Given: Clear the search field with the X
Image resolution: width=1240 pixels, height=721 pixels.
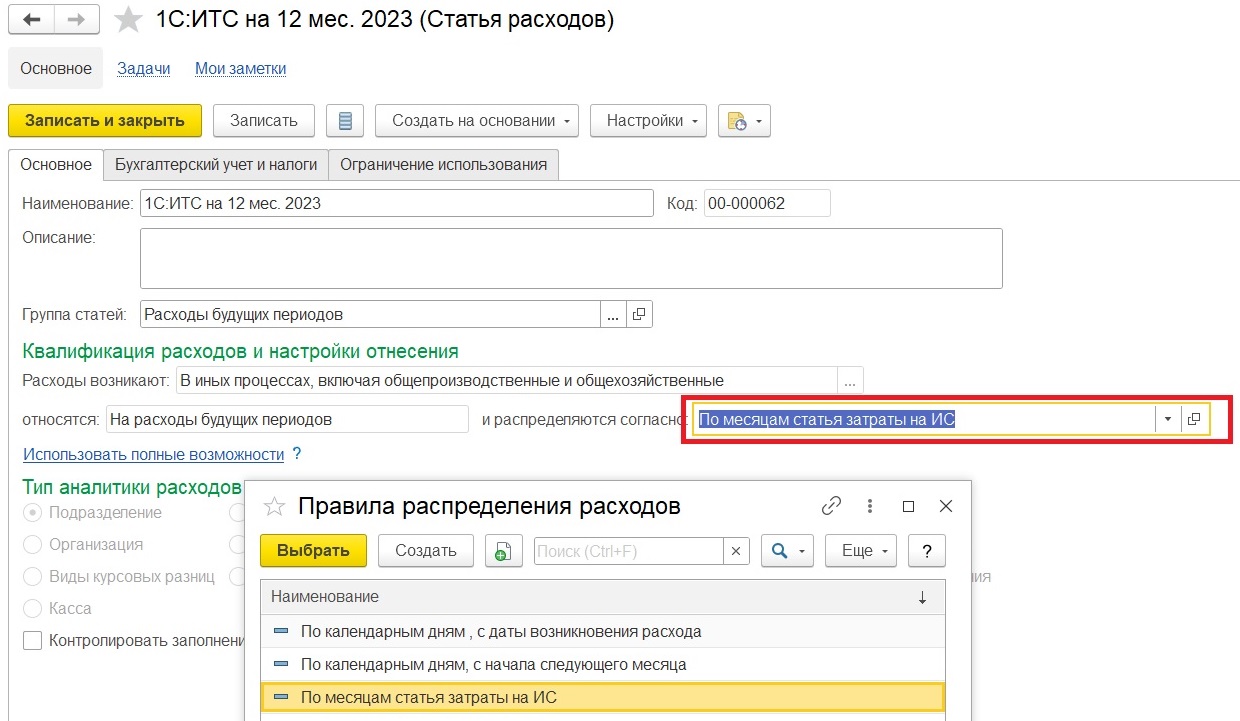Looking at the screenshot, I should [x=736, y=551].
